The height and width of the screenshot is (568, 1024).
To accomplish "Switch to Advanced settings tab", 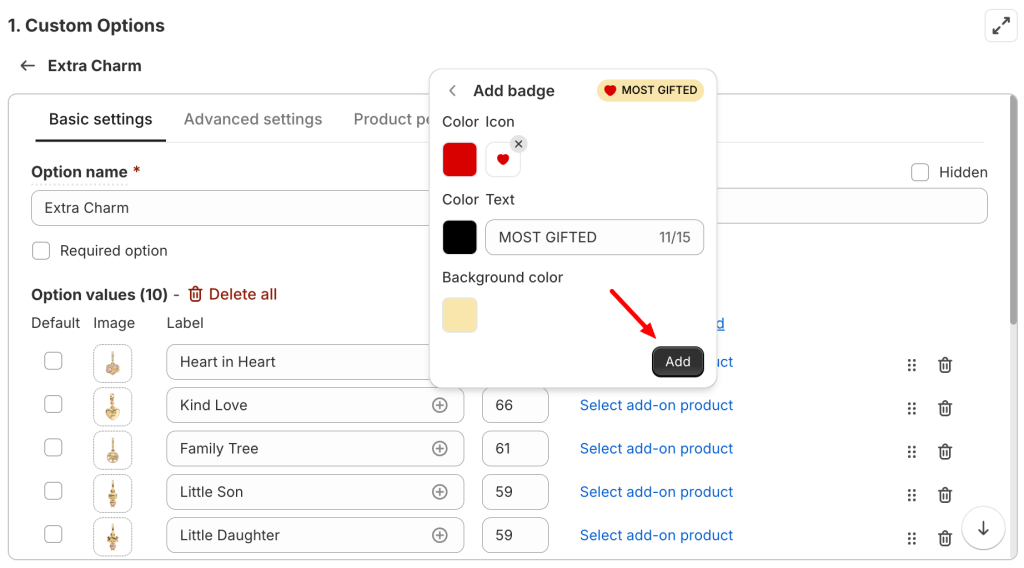I will (253, 119).
